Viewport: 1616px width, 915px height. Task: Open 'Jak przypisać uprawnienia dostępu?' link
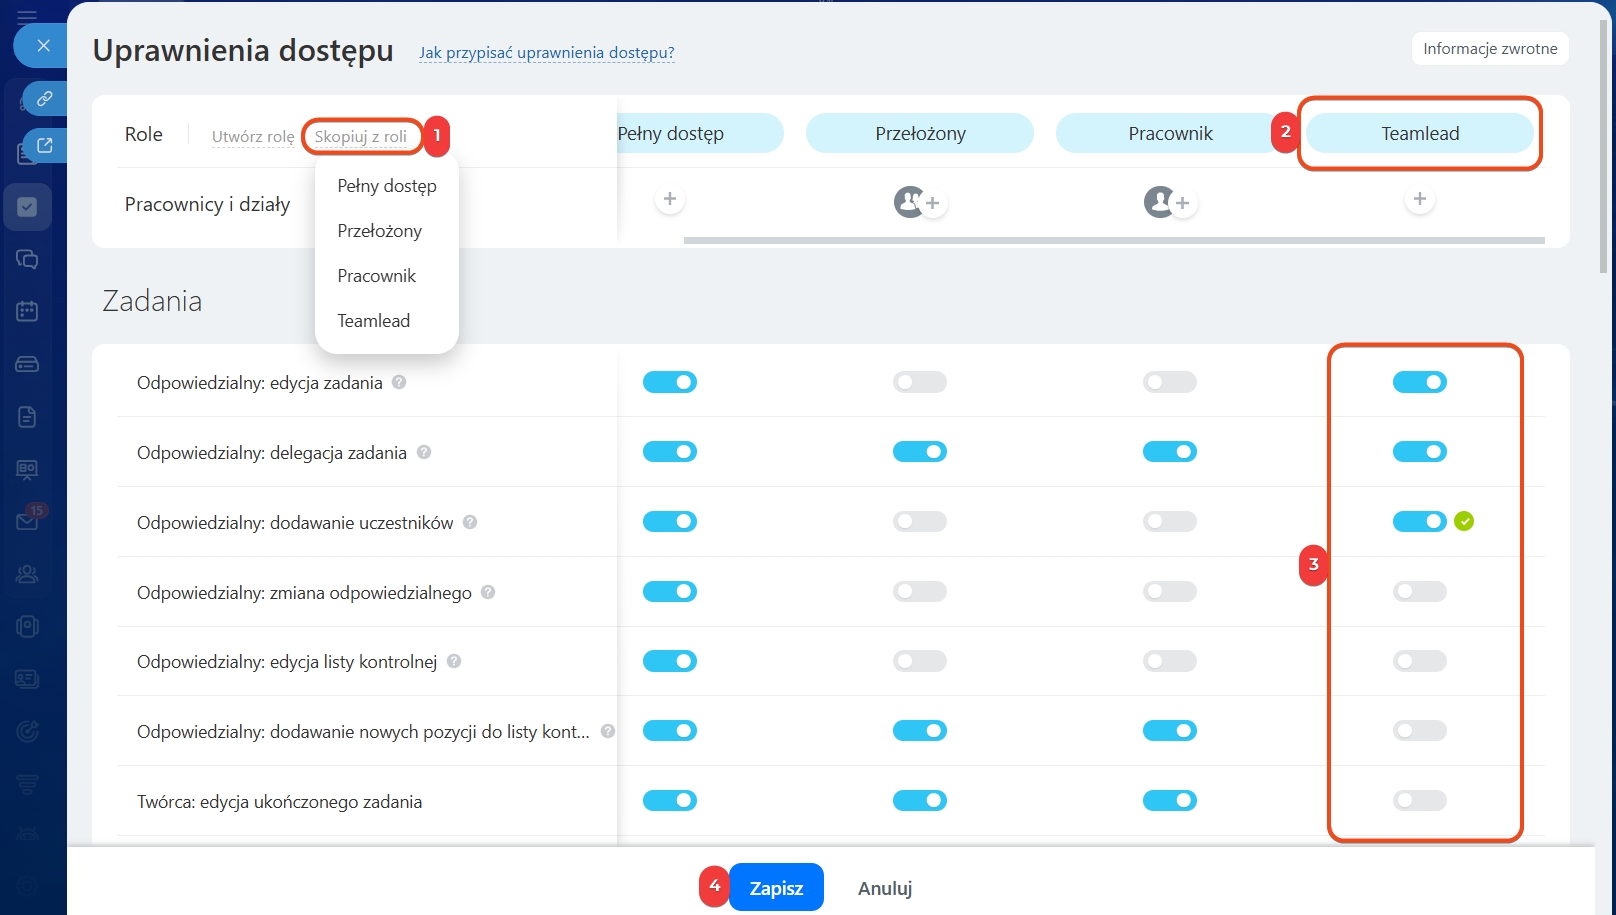pos(546,53)
